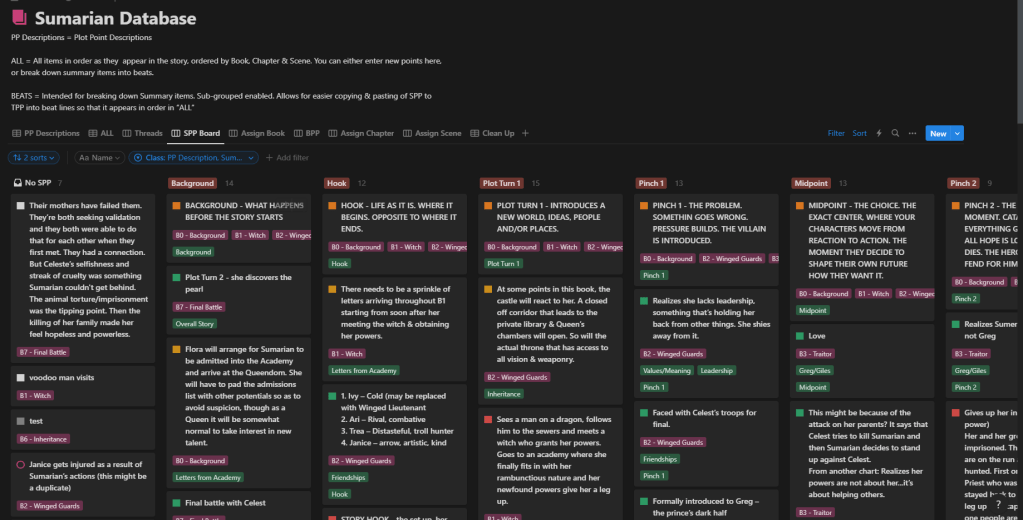The height and width of the screenshot is (520, 1023).
Task: Toggle orange checkbox on BACKGROUND card
Action: (x=176, y=206)
